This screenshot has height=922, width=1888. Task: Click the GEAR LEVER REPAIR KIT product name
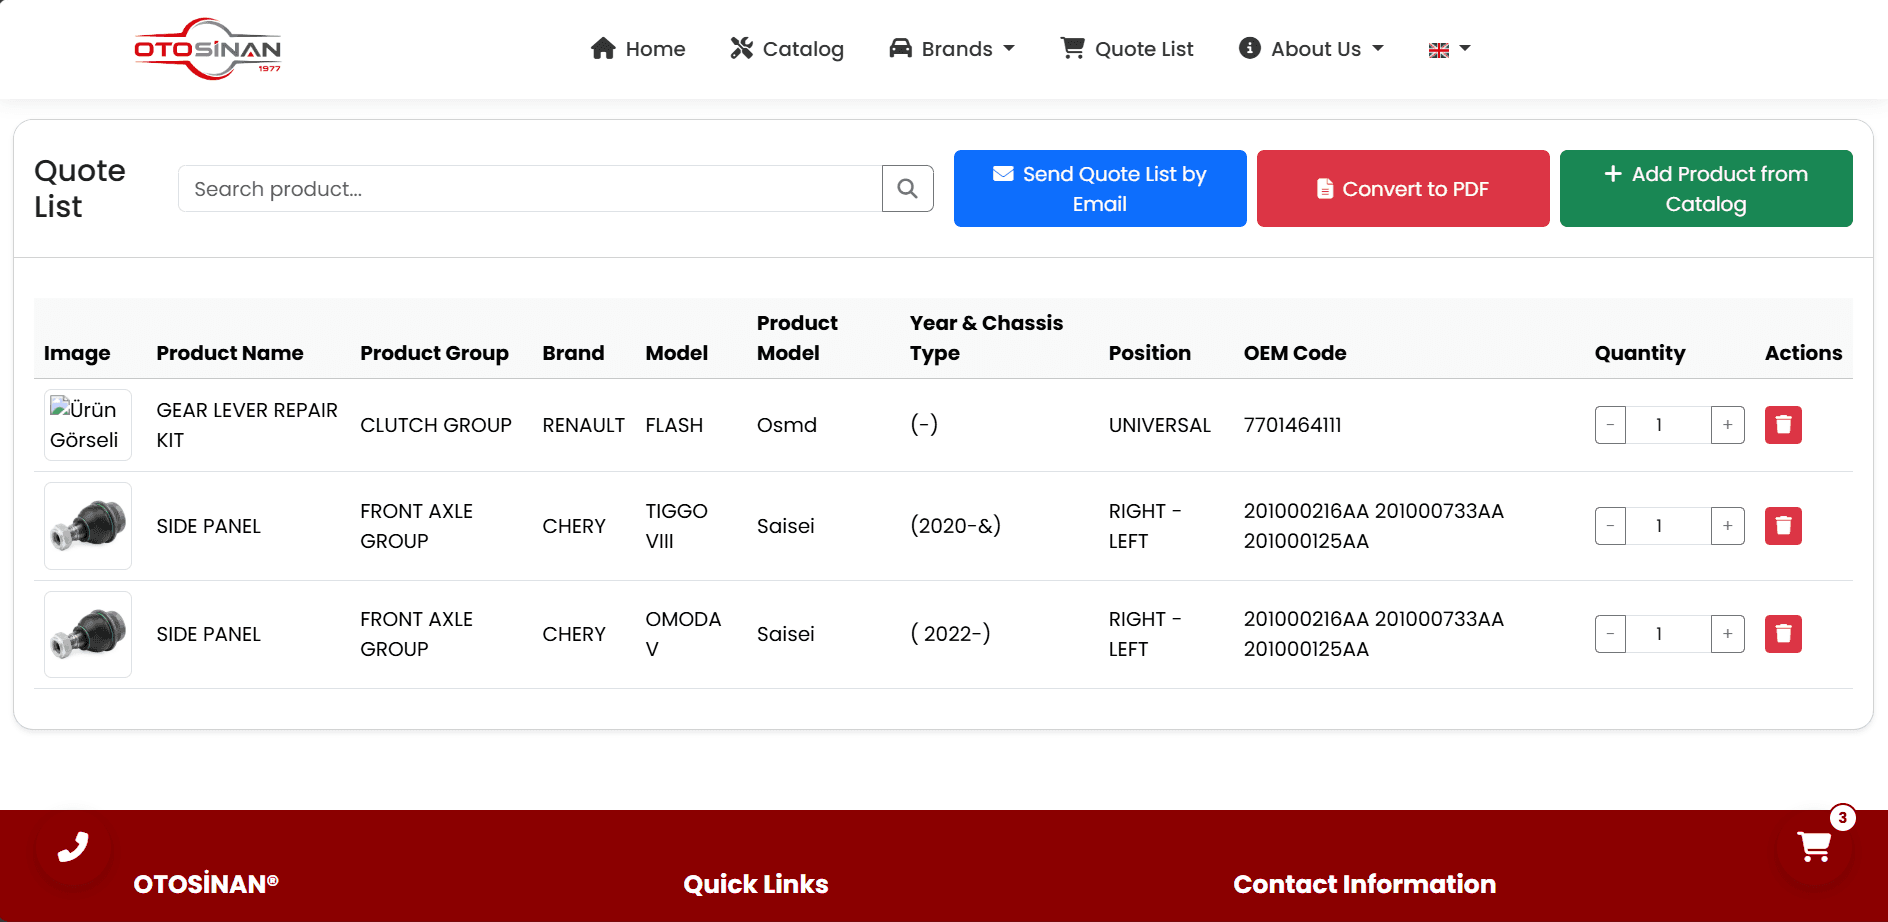[247, 425]
